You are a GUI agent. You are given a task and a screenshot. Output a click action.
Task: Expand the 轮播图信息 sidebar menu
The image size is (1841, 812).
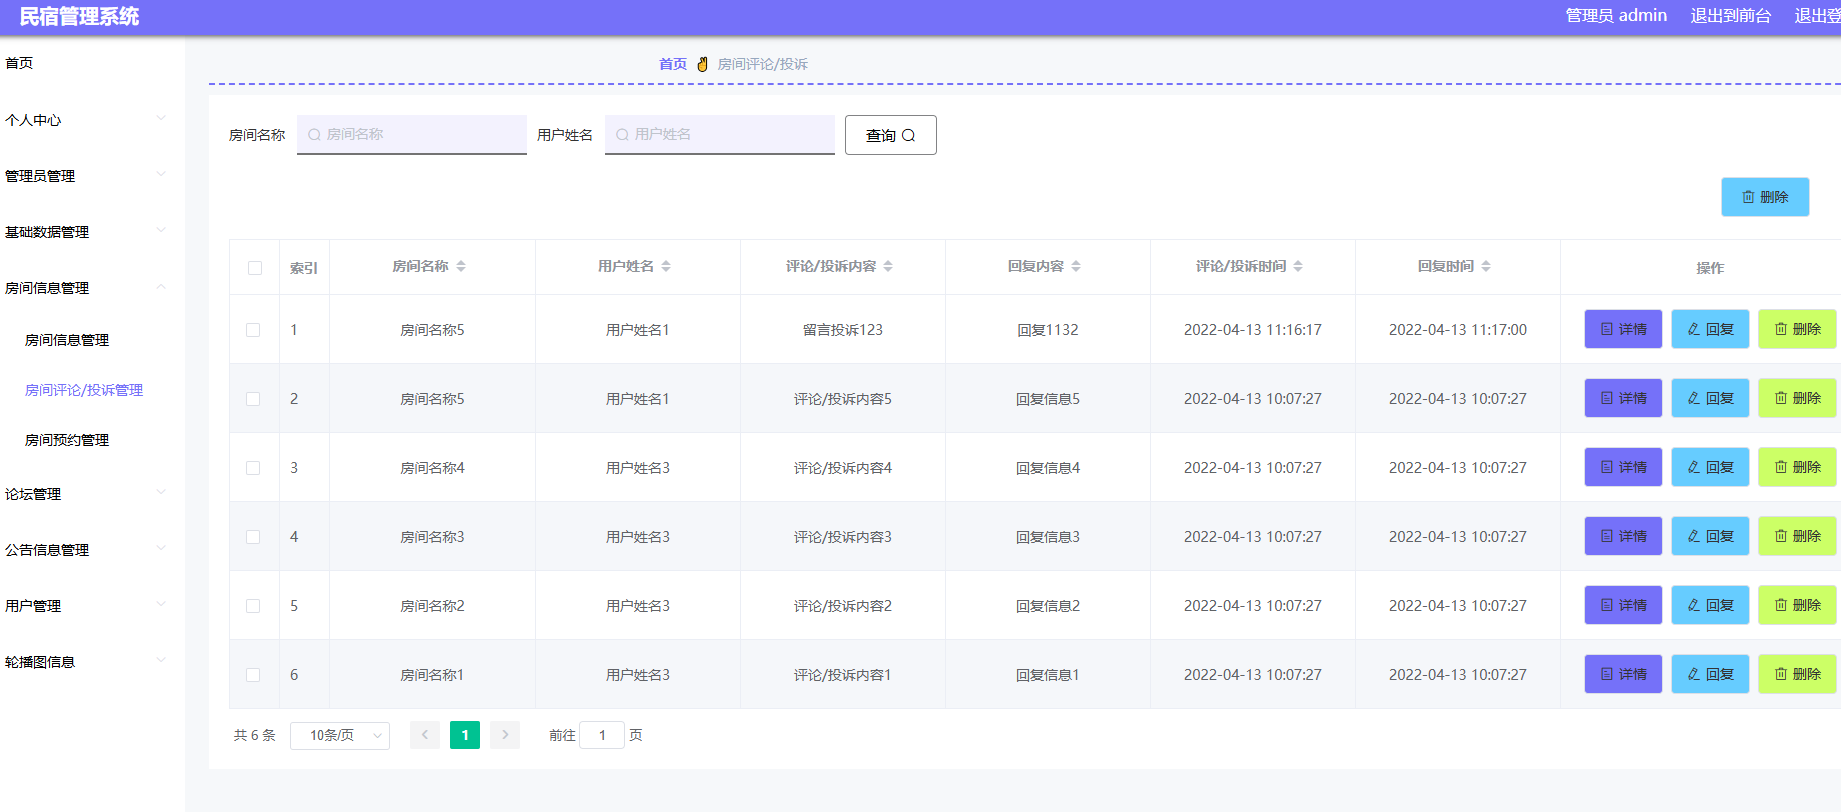coord(92,662)
